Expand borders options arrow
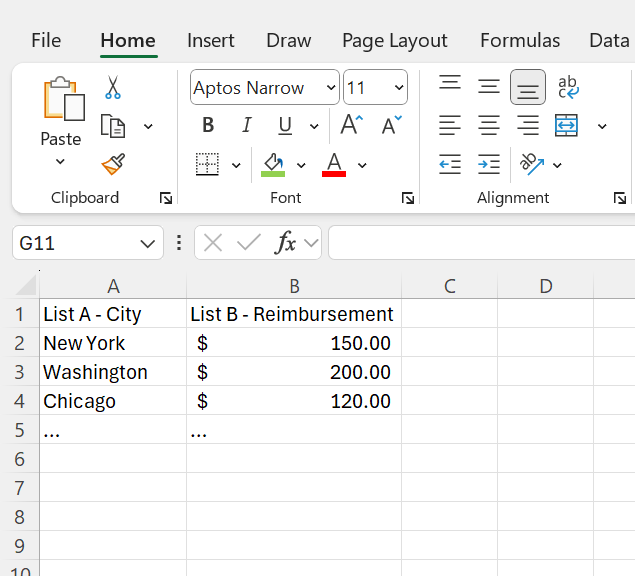635x576 pixels. tap(236, 165)
